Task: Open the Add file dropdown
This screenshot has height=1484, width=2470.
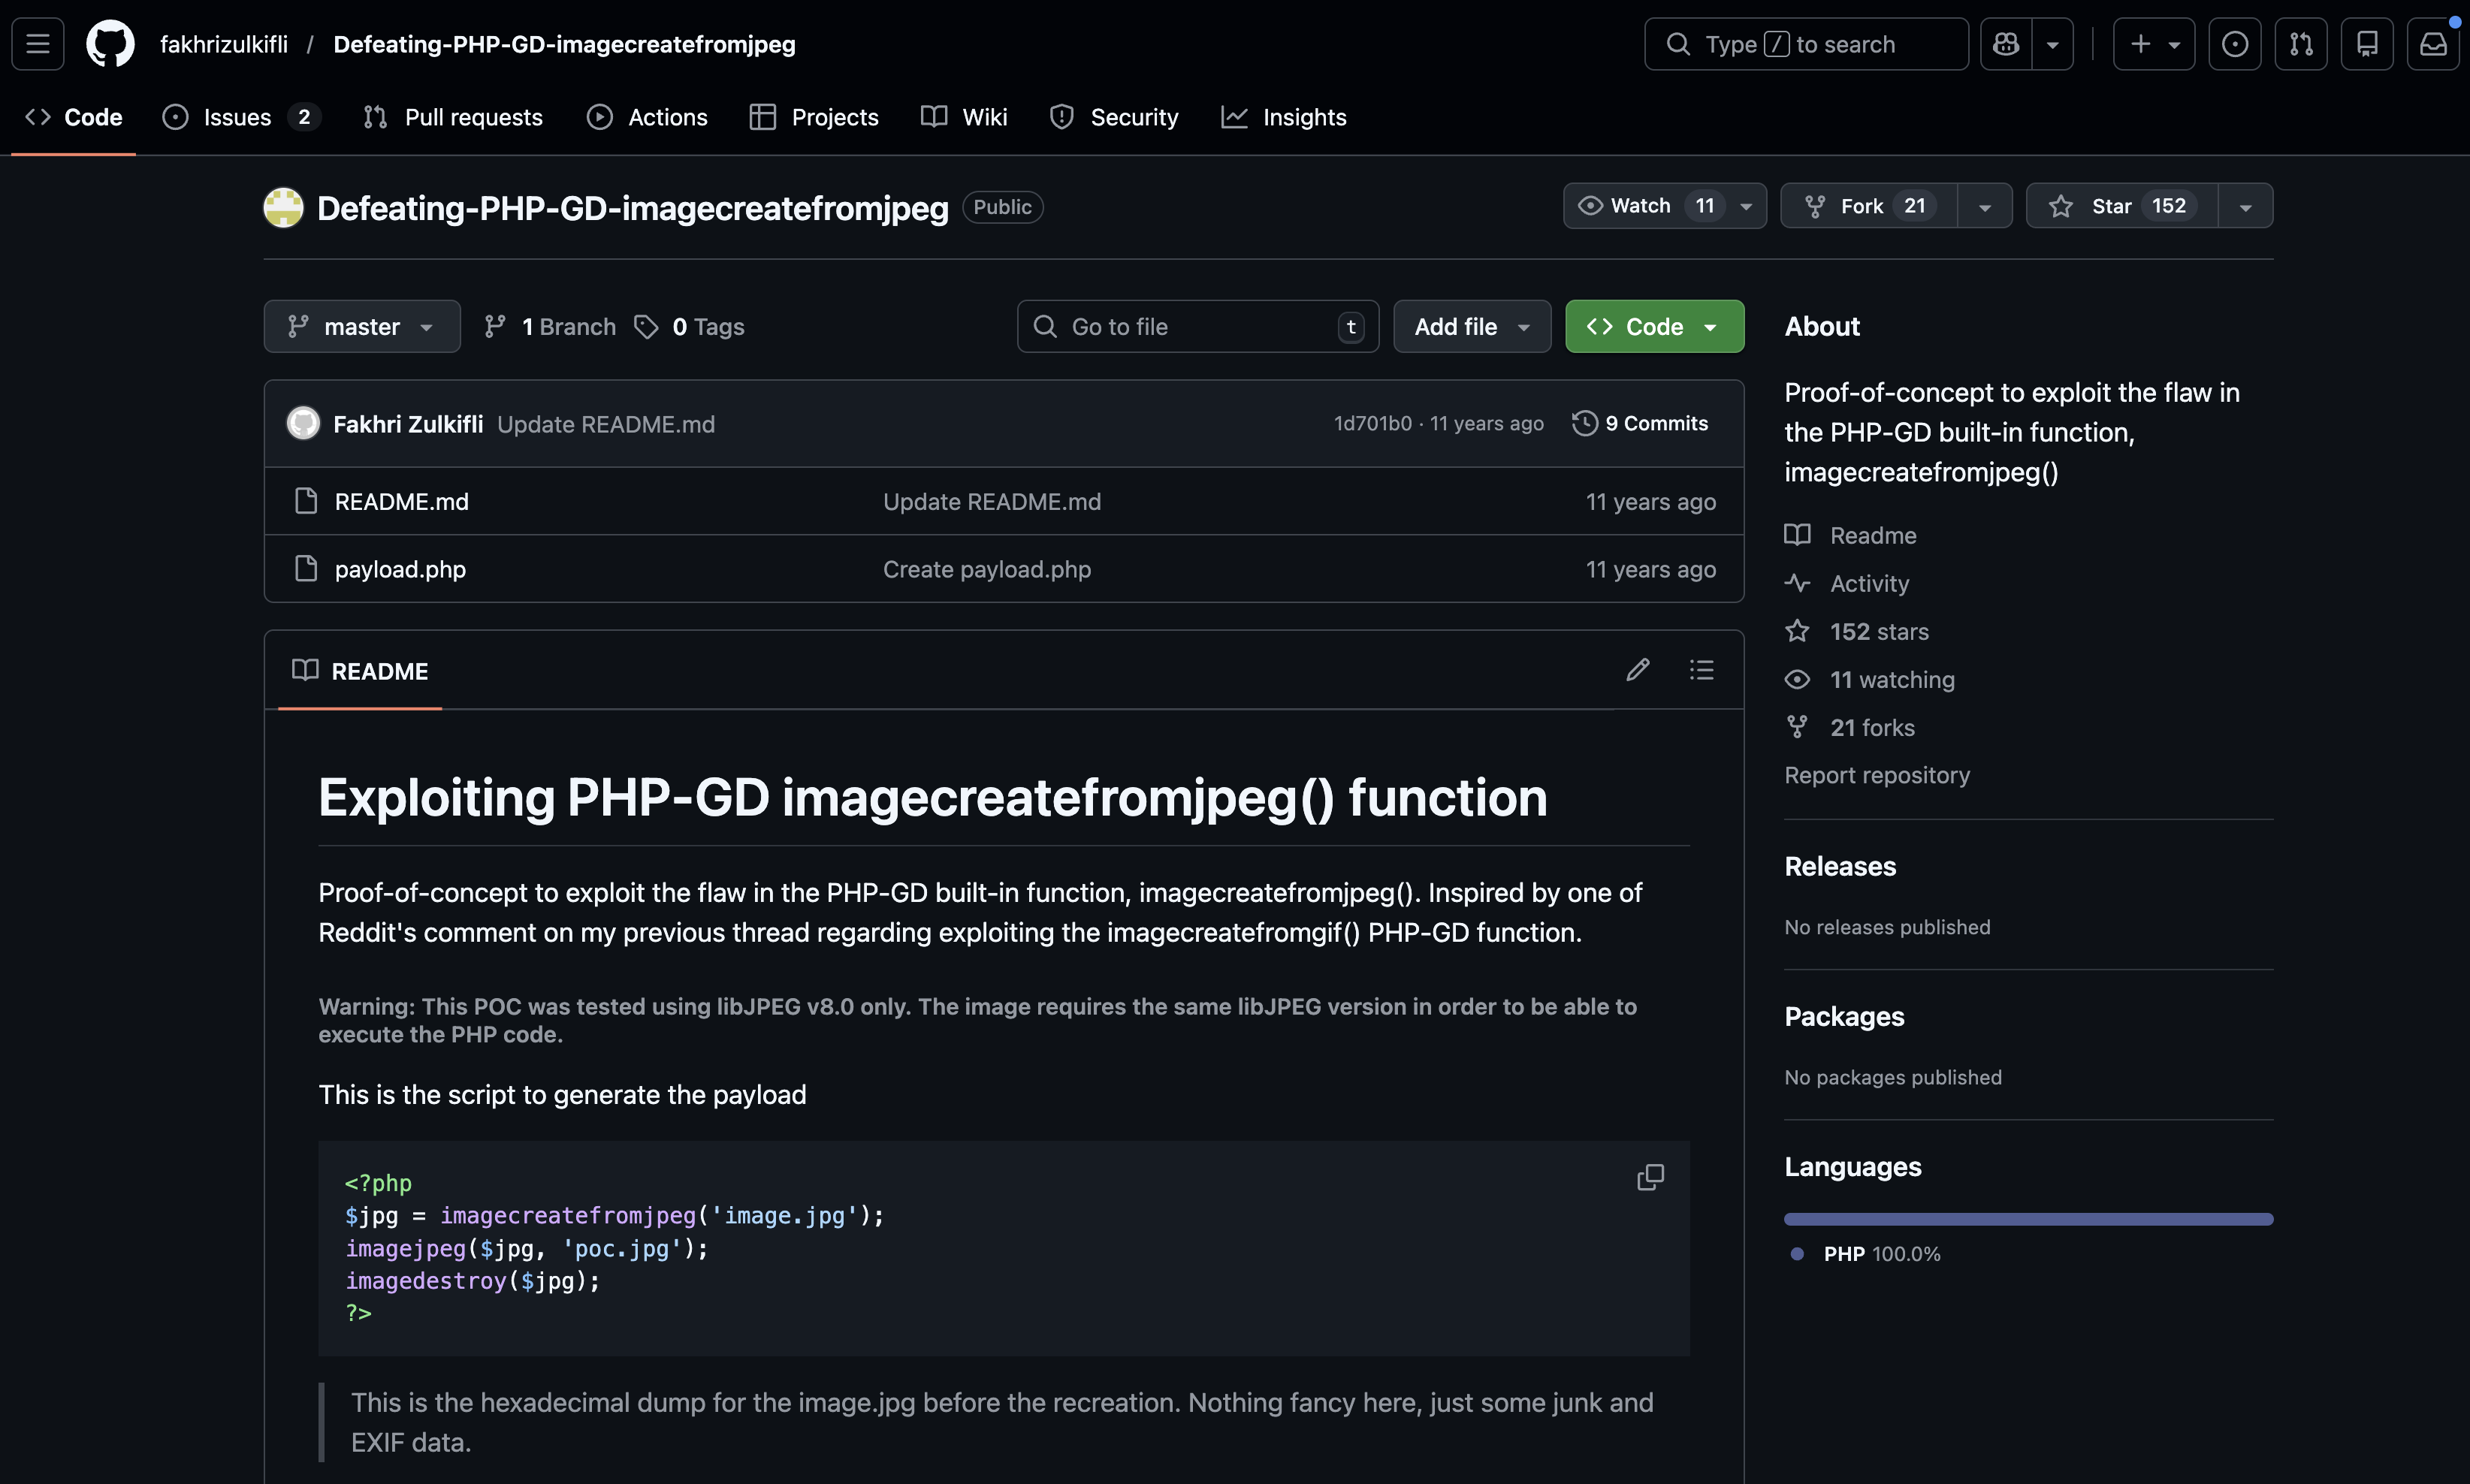Action: 1471,327
